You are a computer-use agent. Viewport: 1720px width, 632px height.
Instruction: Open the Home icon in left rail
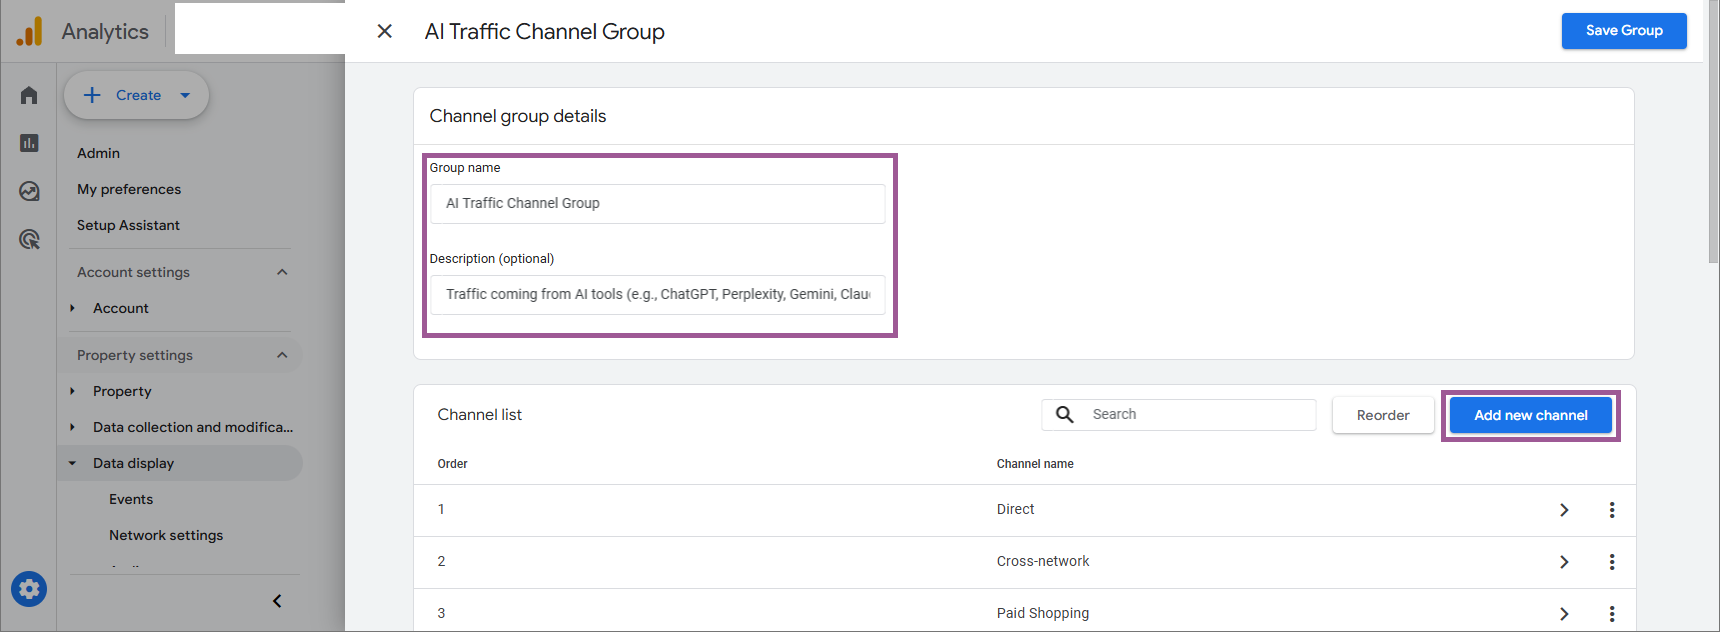pos(29,95)
